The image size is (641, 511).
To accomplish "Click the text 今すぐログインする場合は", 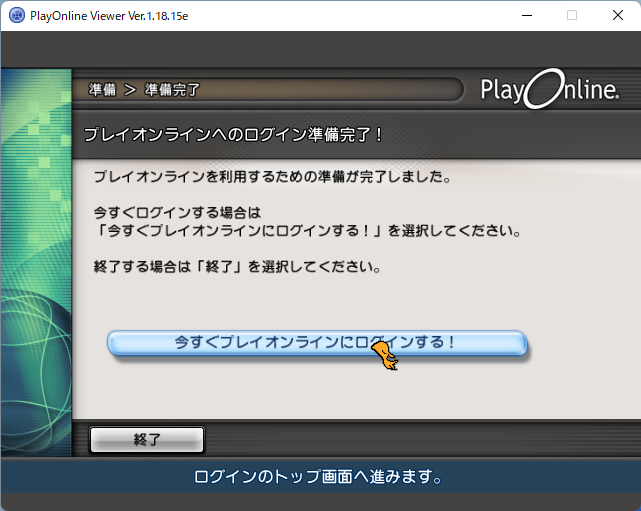I will point(177,213).
